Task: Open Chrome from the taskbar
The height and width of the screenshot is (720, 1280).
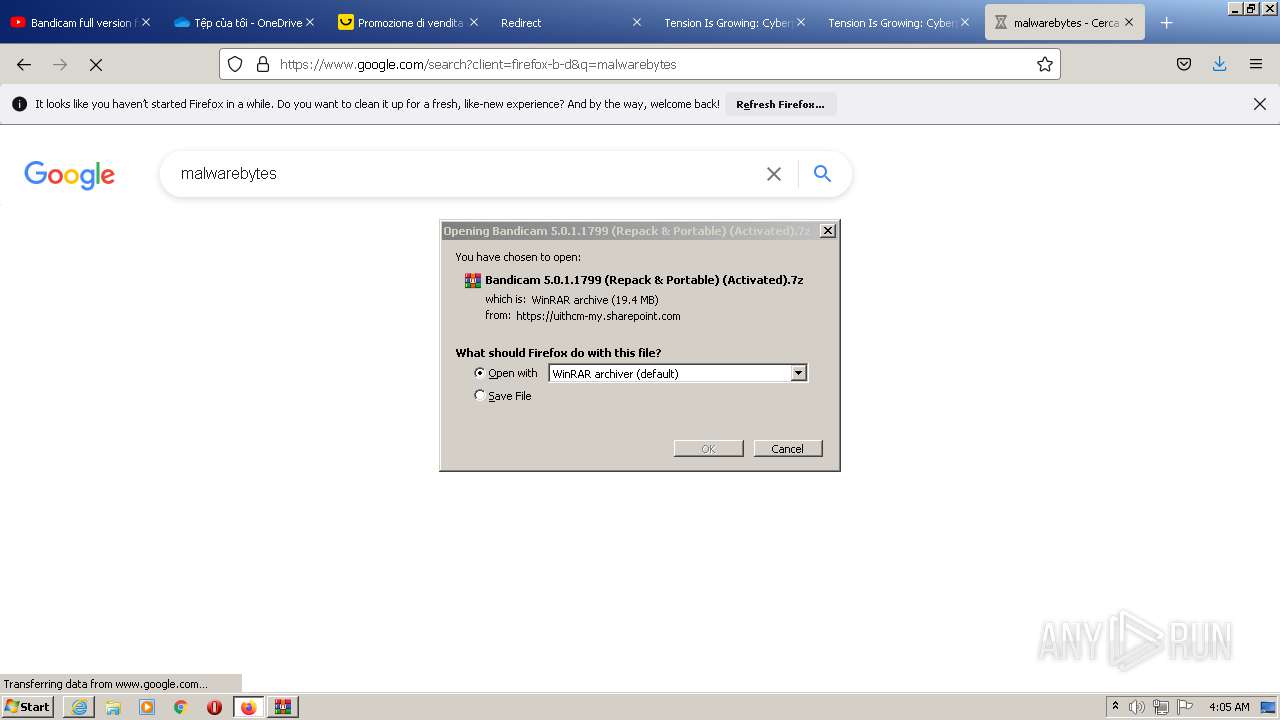Action: click(x=181, y=707)
